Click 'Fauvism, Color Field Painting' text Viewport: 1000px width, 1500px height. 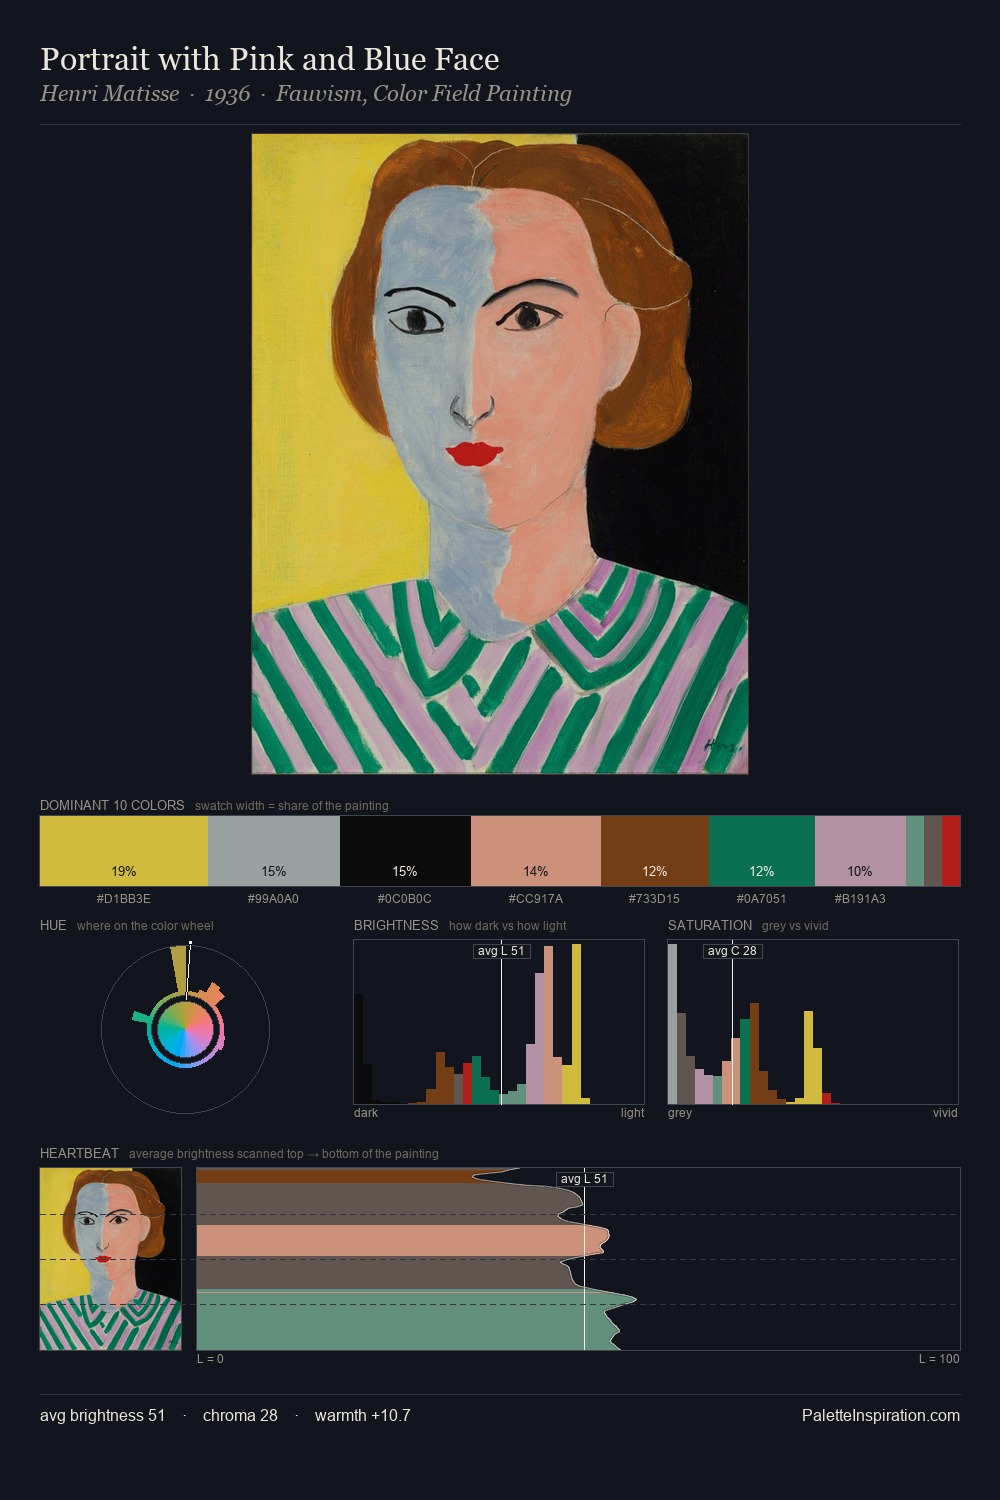click(424, 94)
